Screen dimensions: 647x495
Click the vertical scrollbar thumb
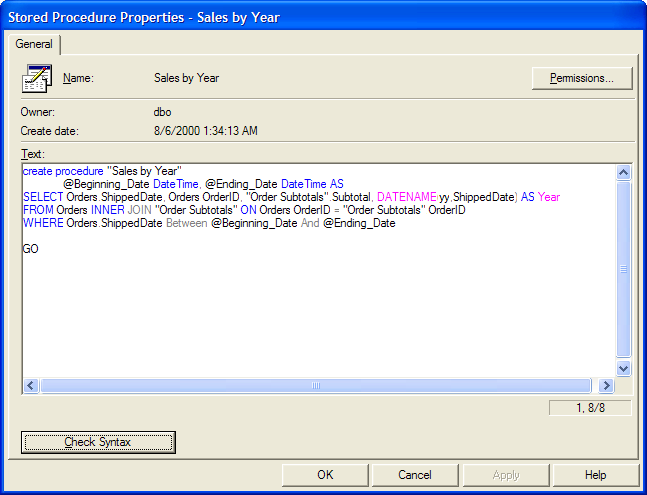(x=624, y=268)
